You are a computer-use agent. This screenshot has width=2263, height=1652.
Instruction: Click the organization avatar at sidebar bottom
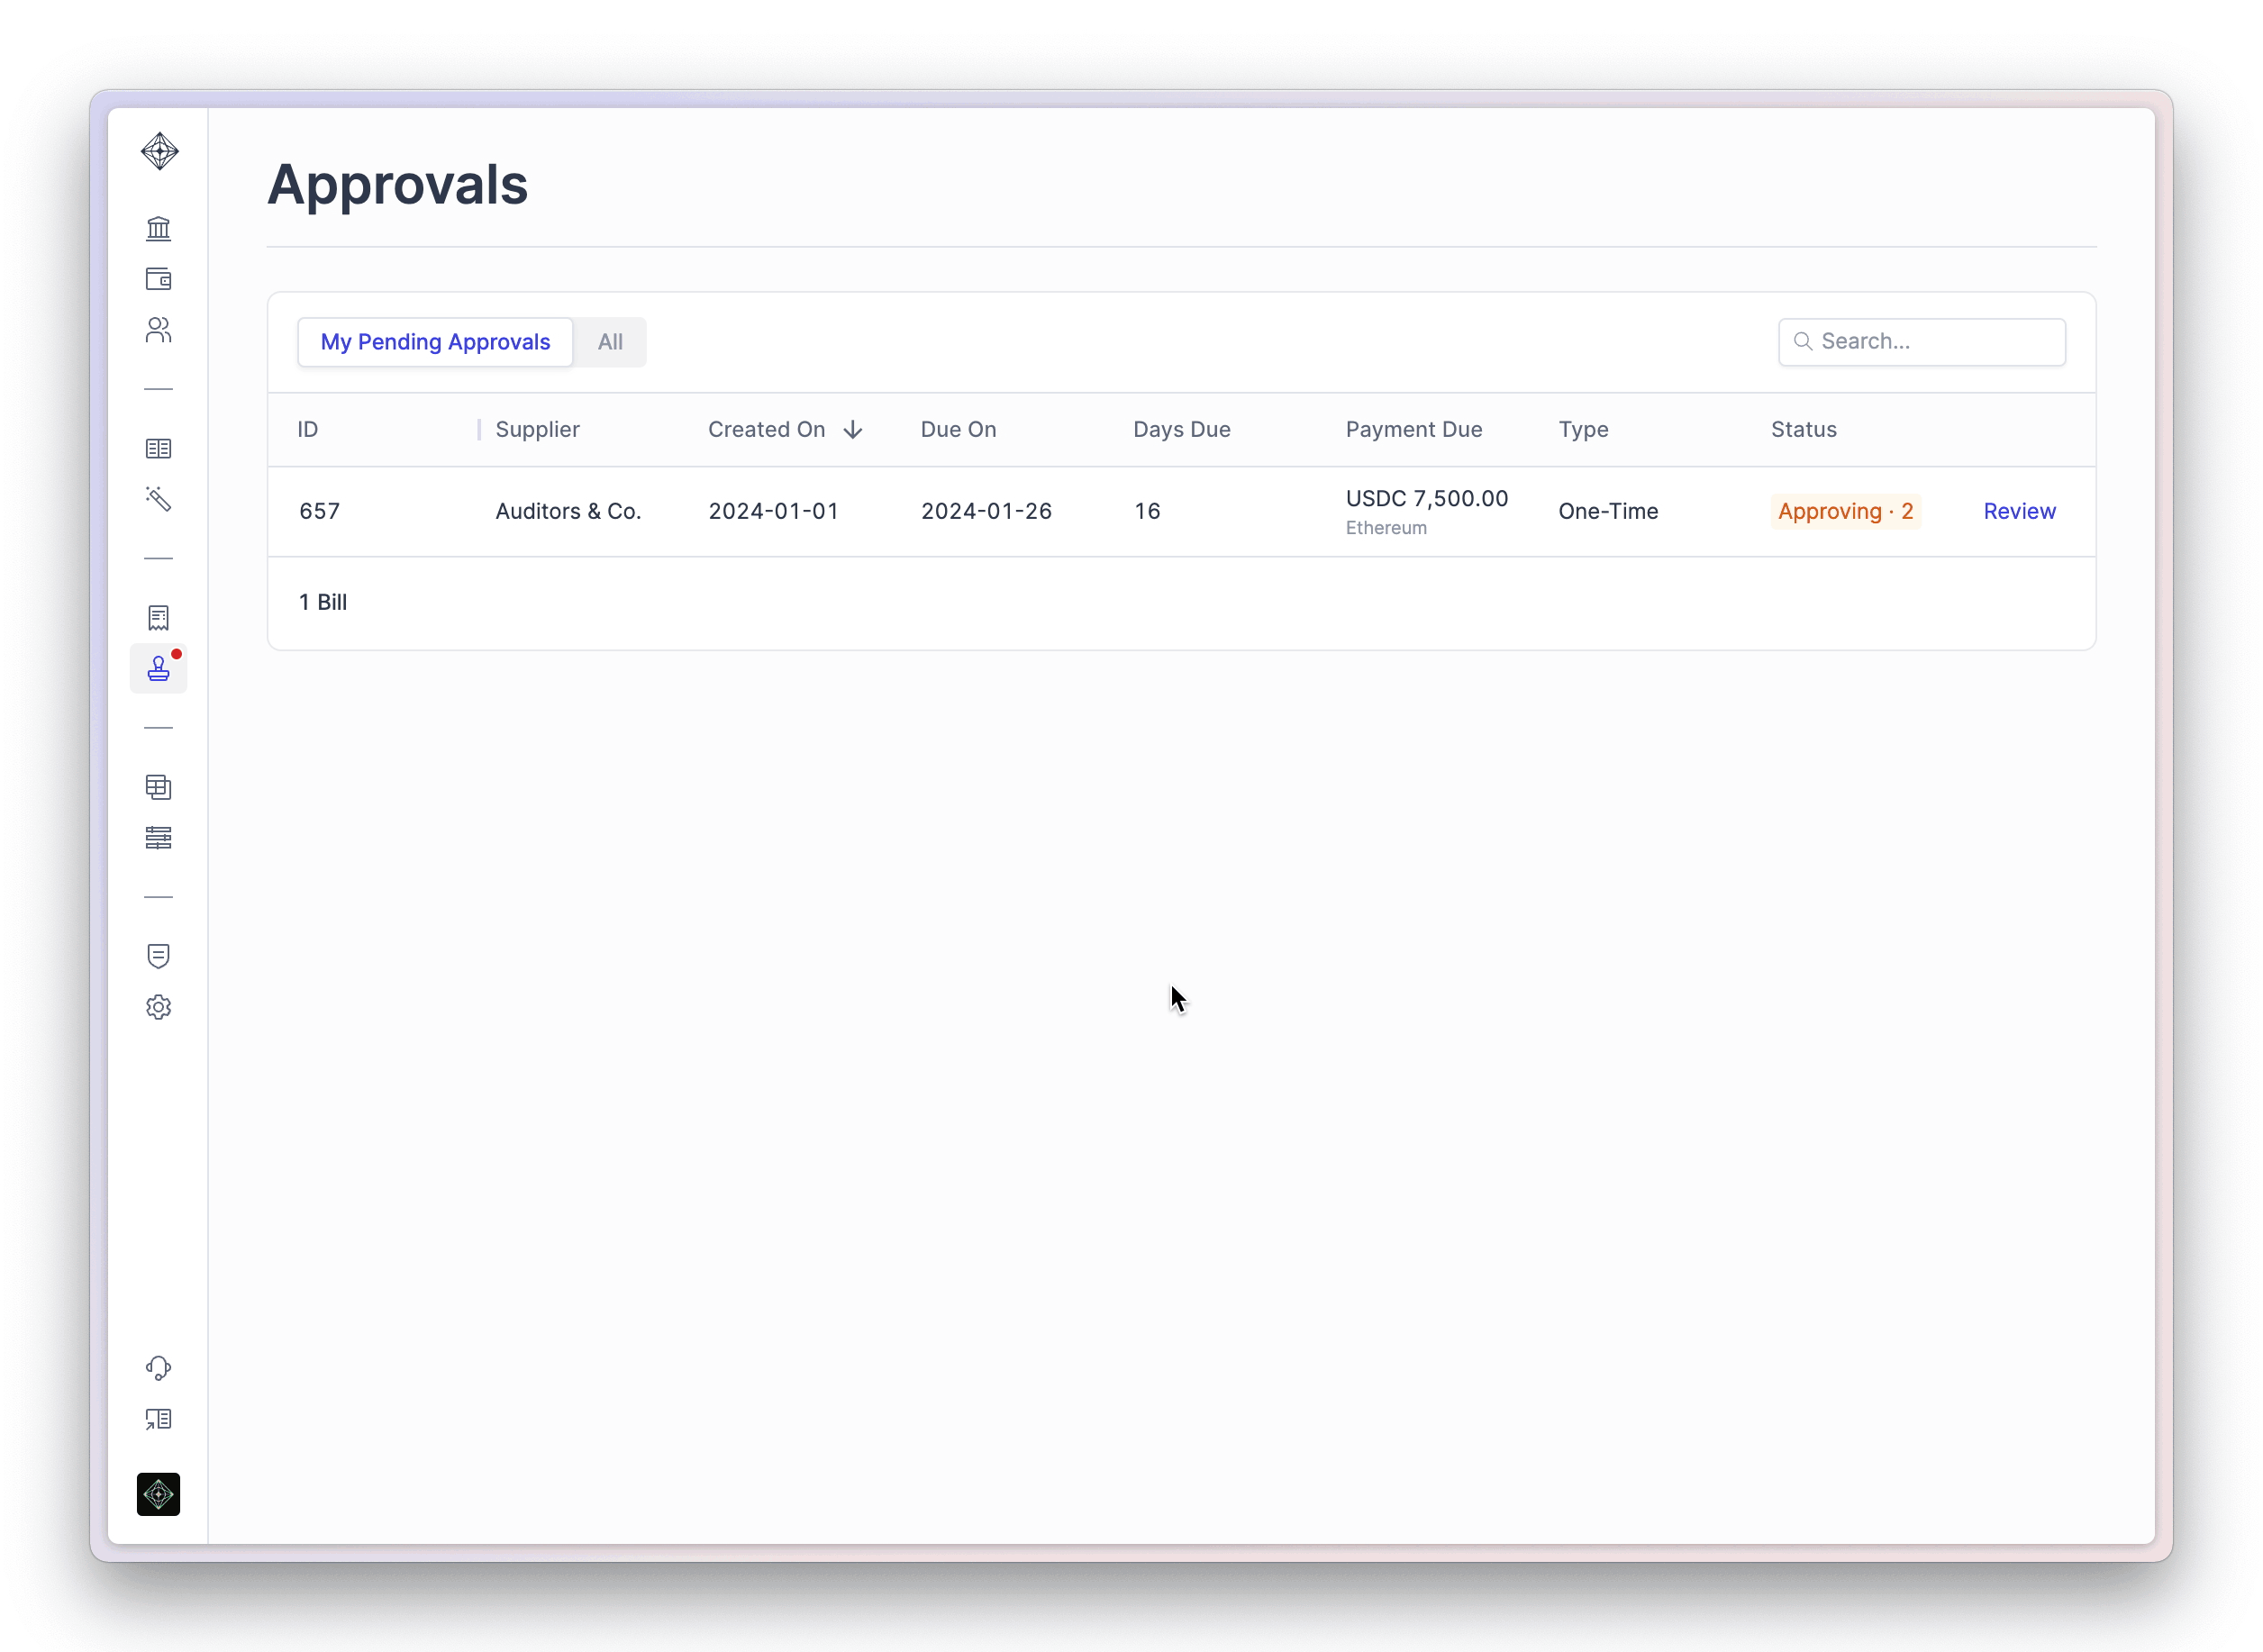click(158, 1494)
